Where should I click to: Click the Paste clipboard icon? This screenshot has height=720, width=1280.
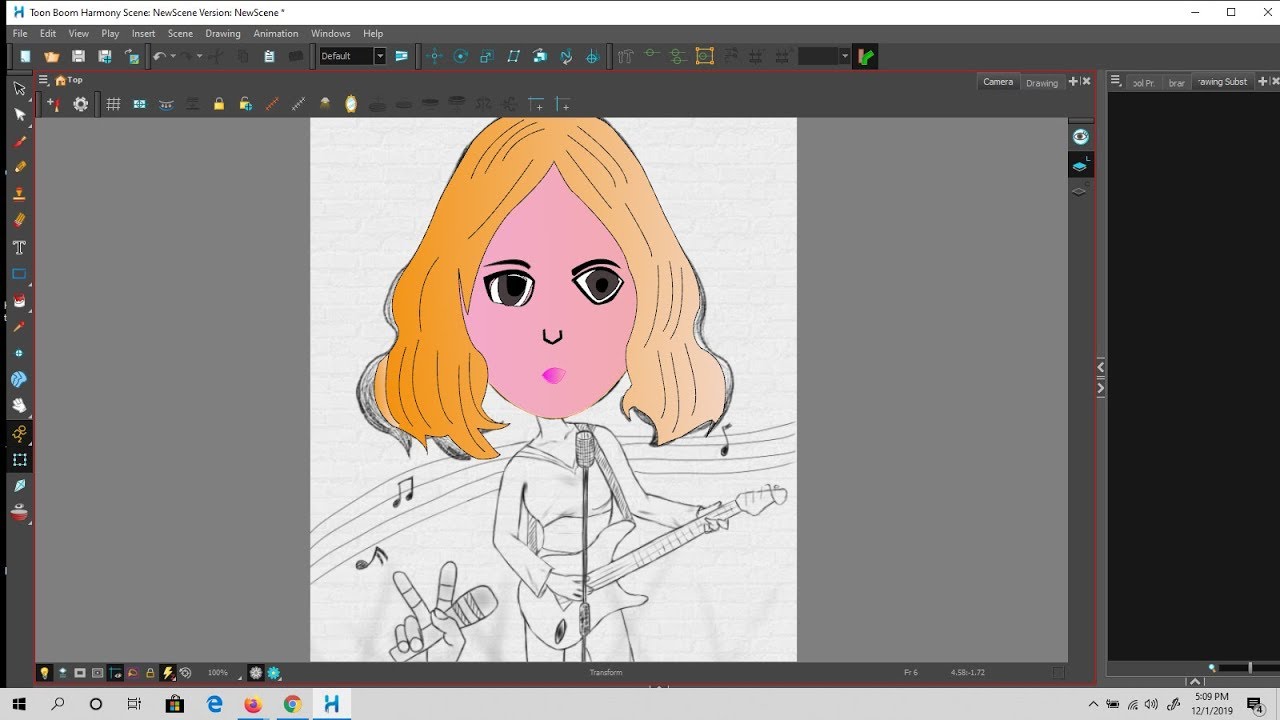(269, 57)
